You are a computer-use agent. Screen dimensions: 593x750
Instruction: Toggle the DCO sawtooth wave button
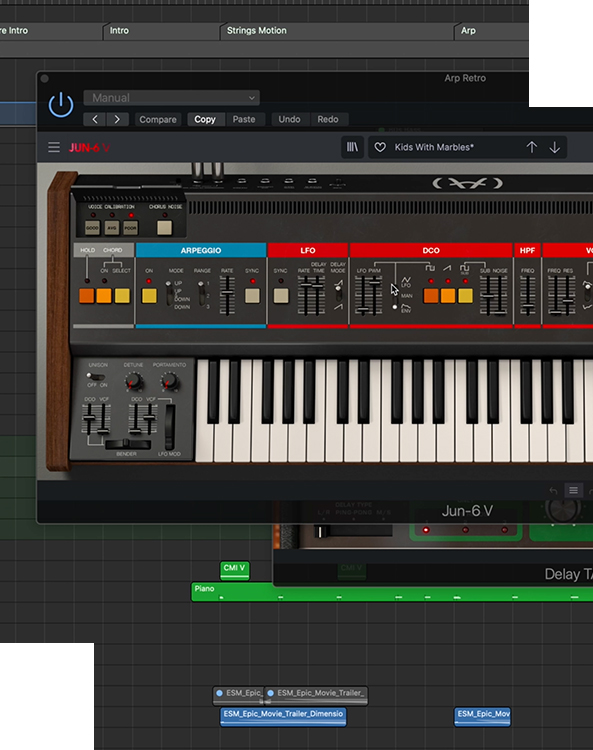click(x=448, y=296)
